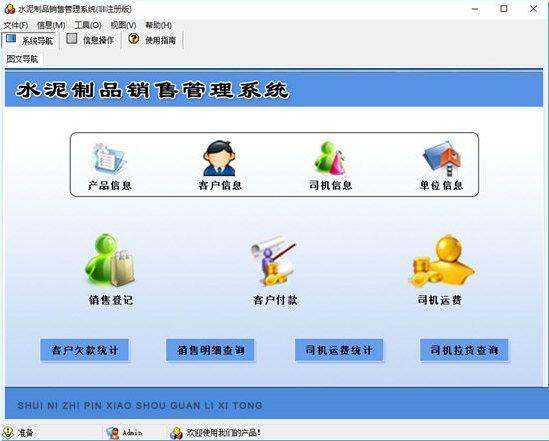The width and height of the screenshot is (549, 441).
Task: Open the 视图(V) menu
Action: click(x=123, y=25)
